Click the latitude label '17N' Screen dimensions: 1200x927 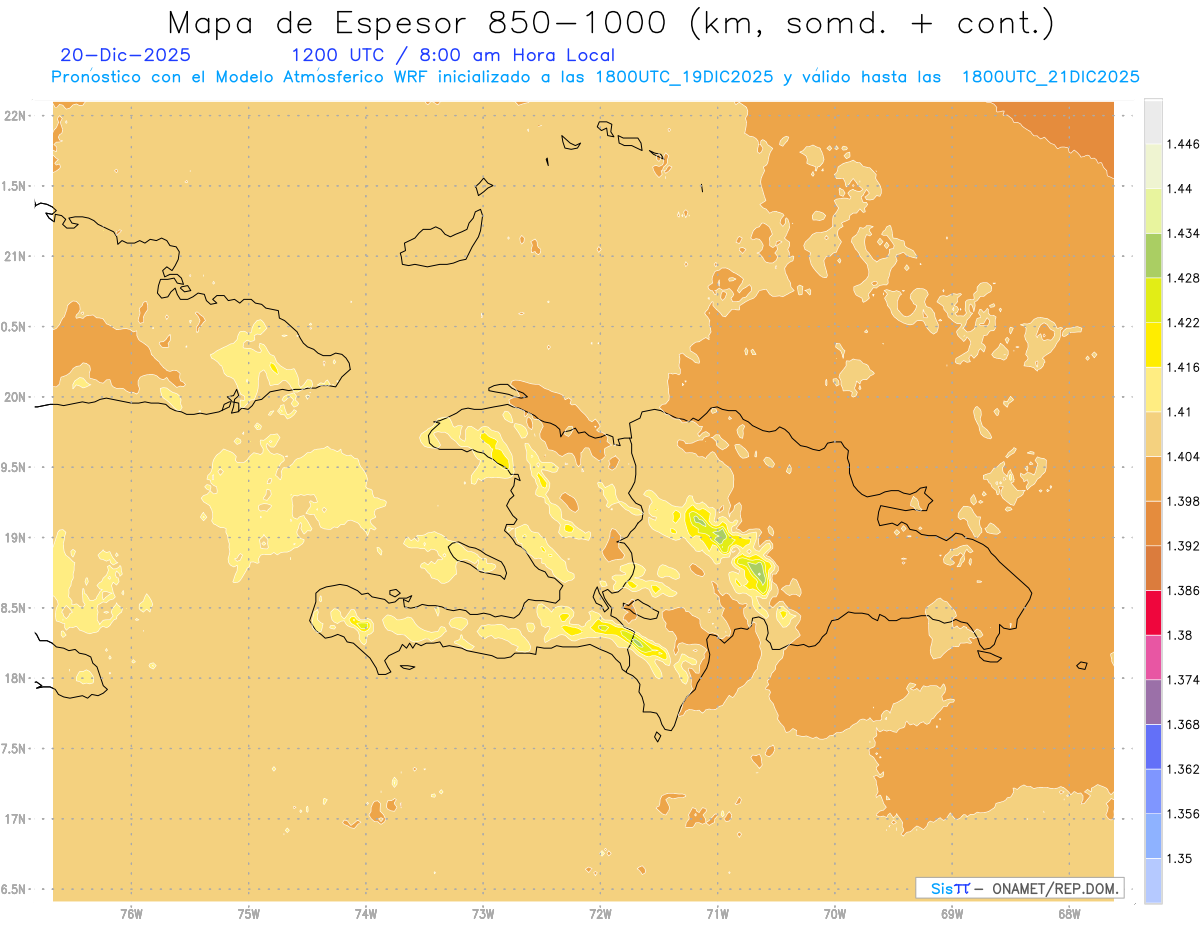[x=17, y=819]
